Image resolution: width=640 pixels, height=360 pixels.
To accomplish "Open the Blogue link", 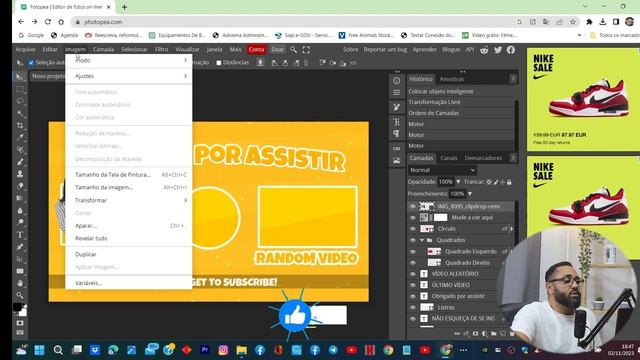I will coord(451,50).
